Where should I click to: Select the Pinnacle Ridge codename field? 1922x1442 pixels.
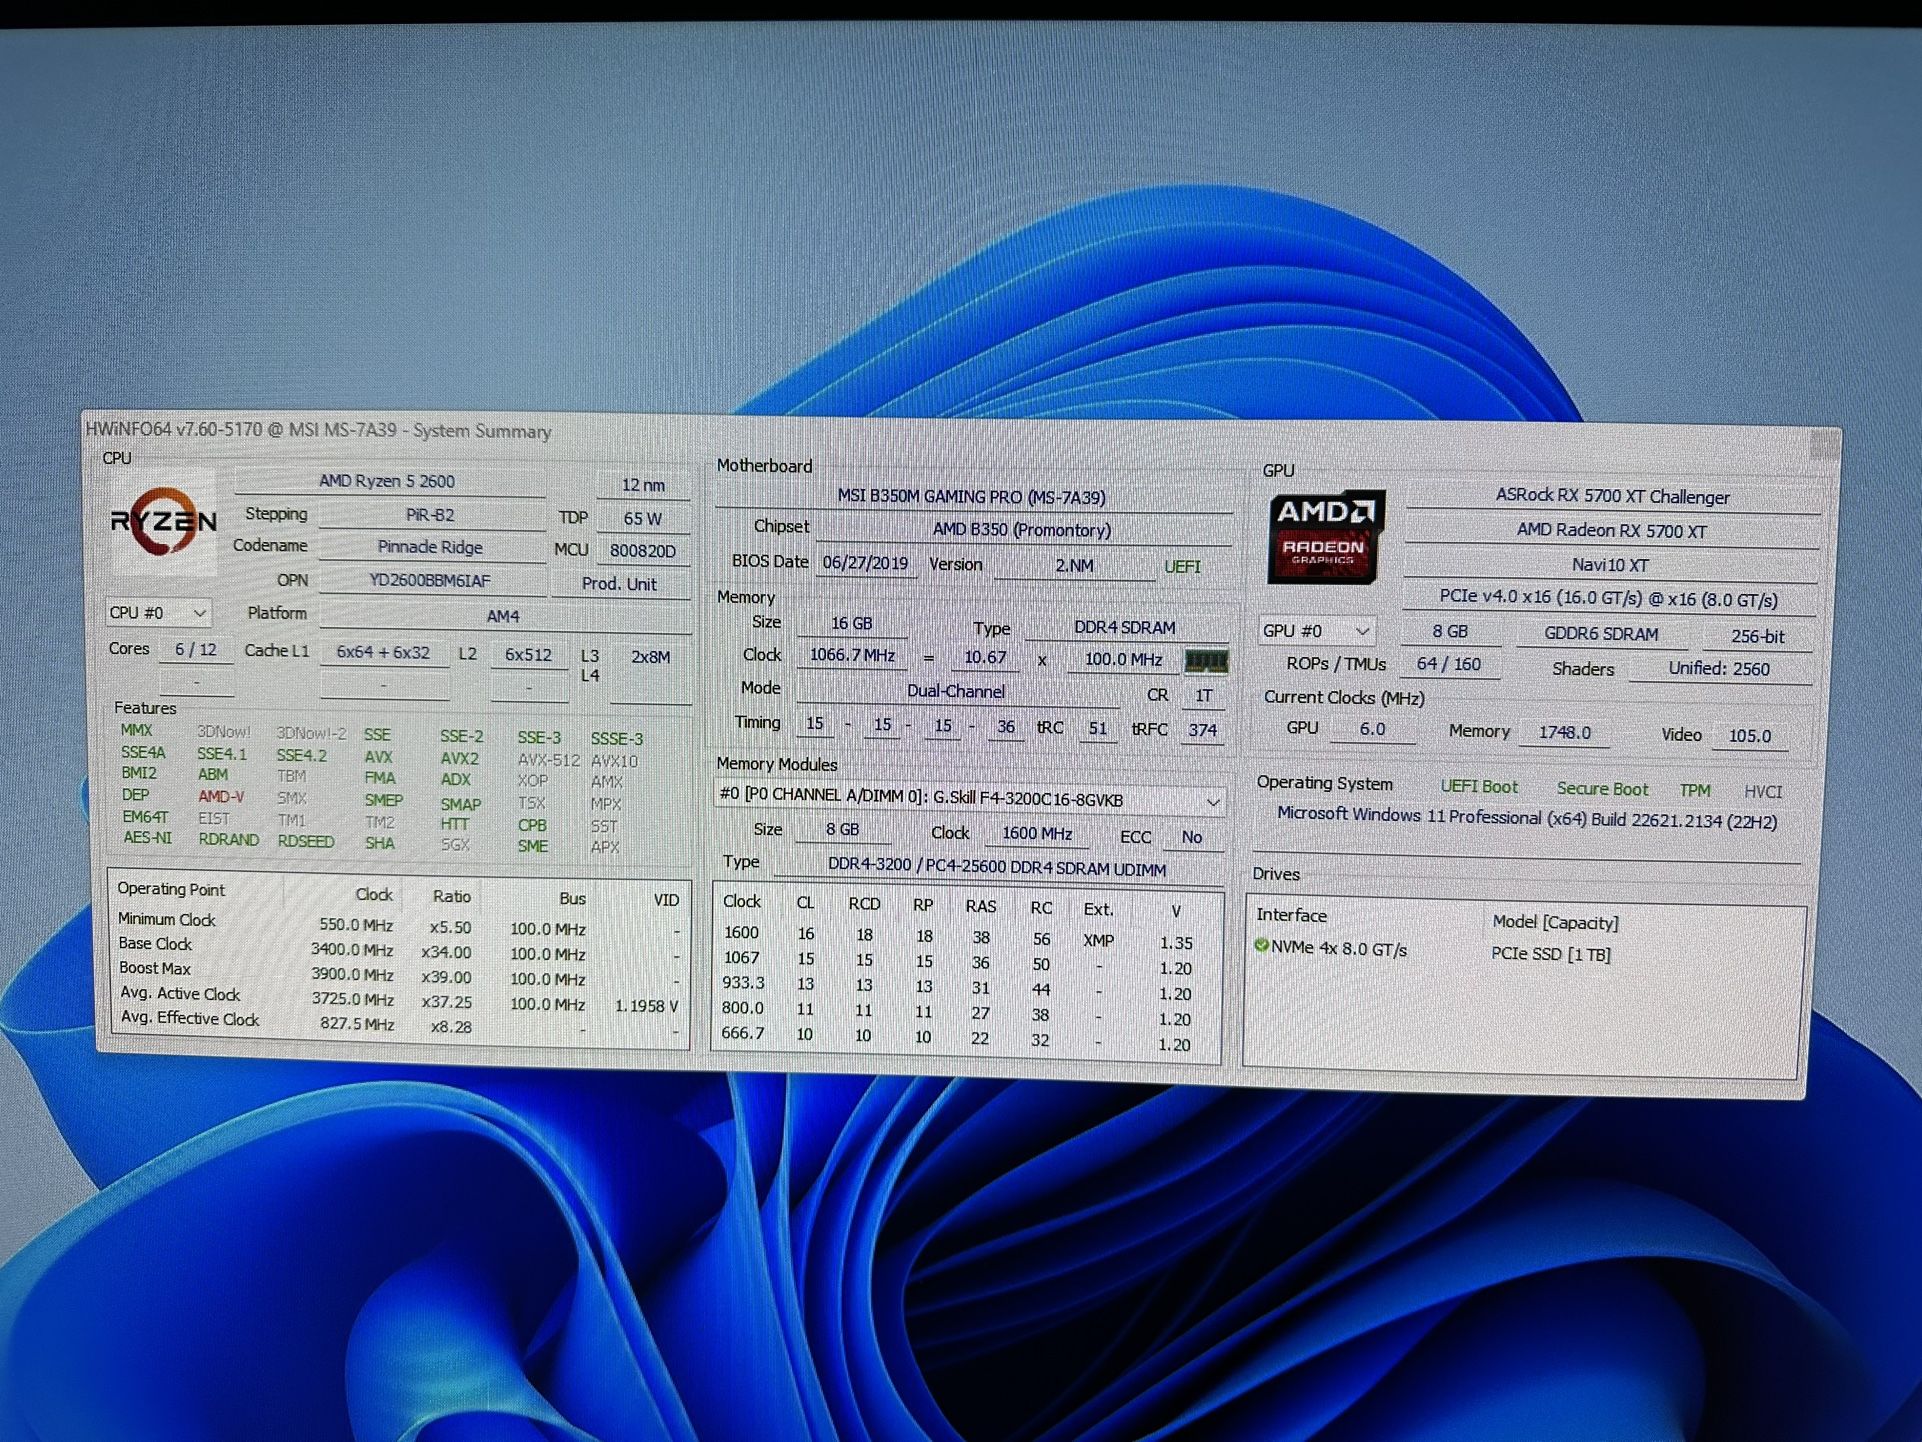pyautogui.click(x=431, y=547)
